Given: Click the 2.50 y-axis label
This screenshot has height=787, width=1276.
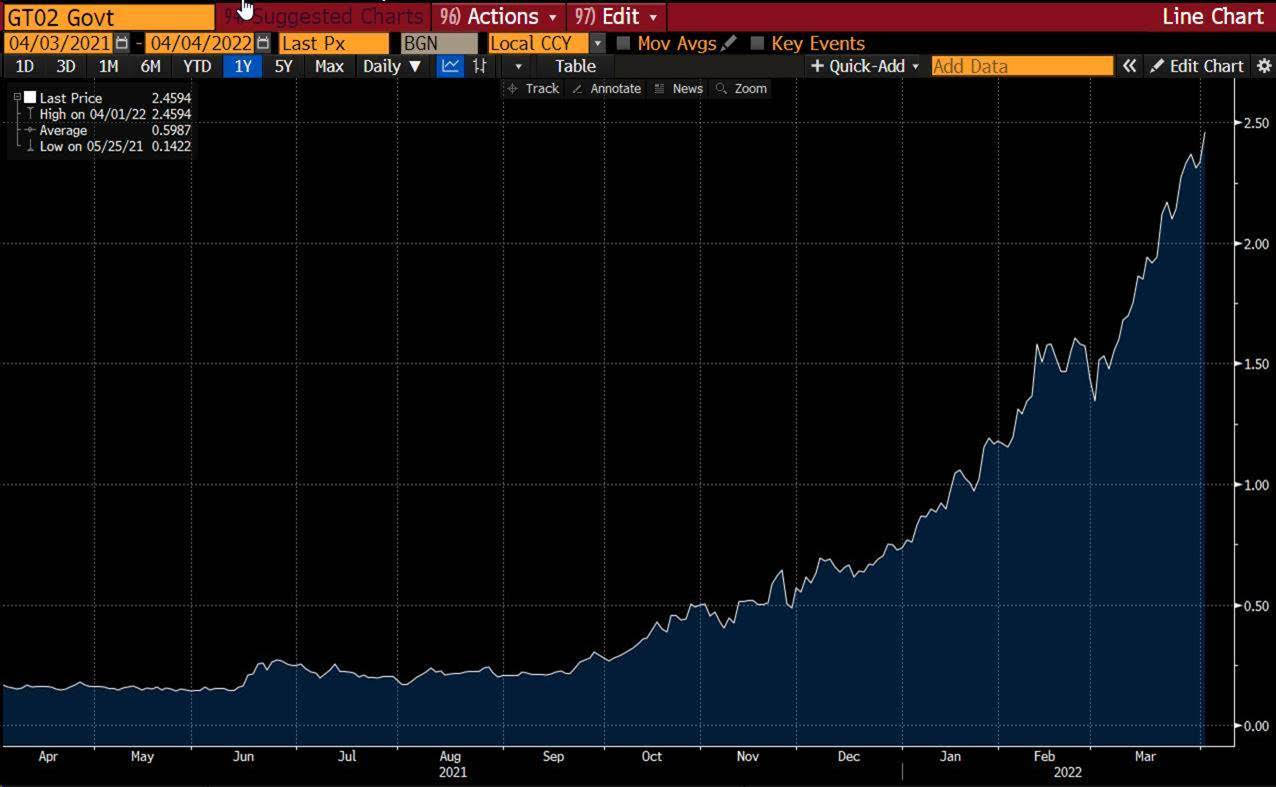Looking at the screenshot, I should point(1255,123).
